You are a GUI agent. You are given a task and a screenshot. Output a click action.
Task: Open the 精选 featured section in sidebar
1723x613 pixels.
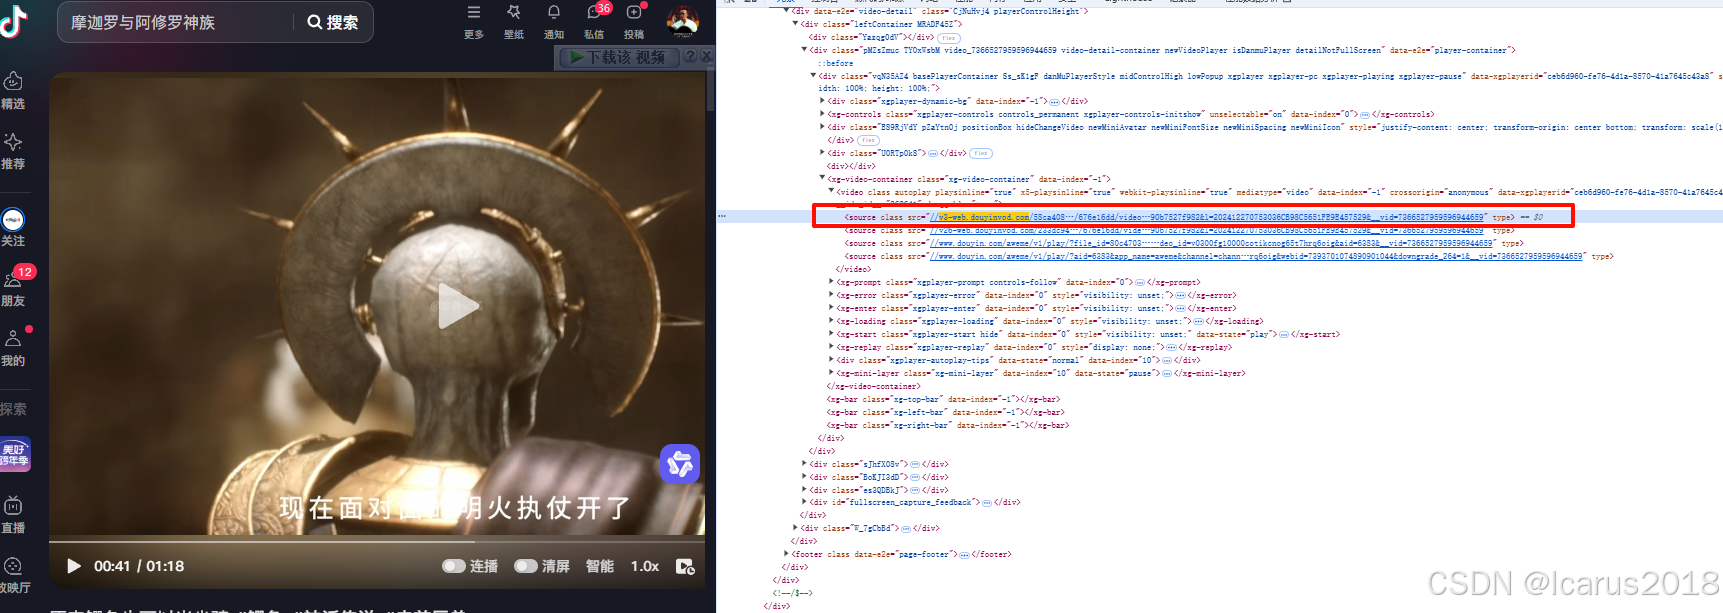(x=13, y=90)
